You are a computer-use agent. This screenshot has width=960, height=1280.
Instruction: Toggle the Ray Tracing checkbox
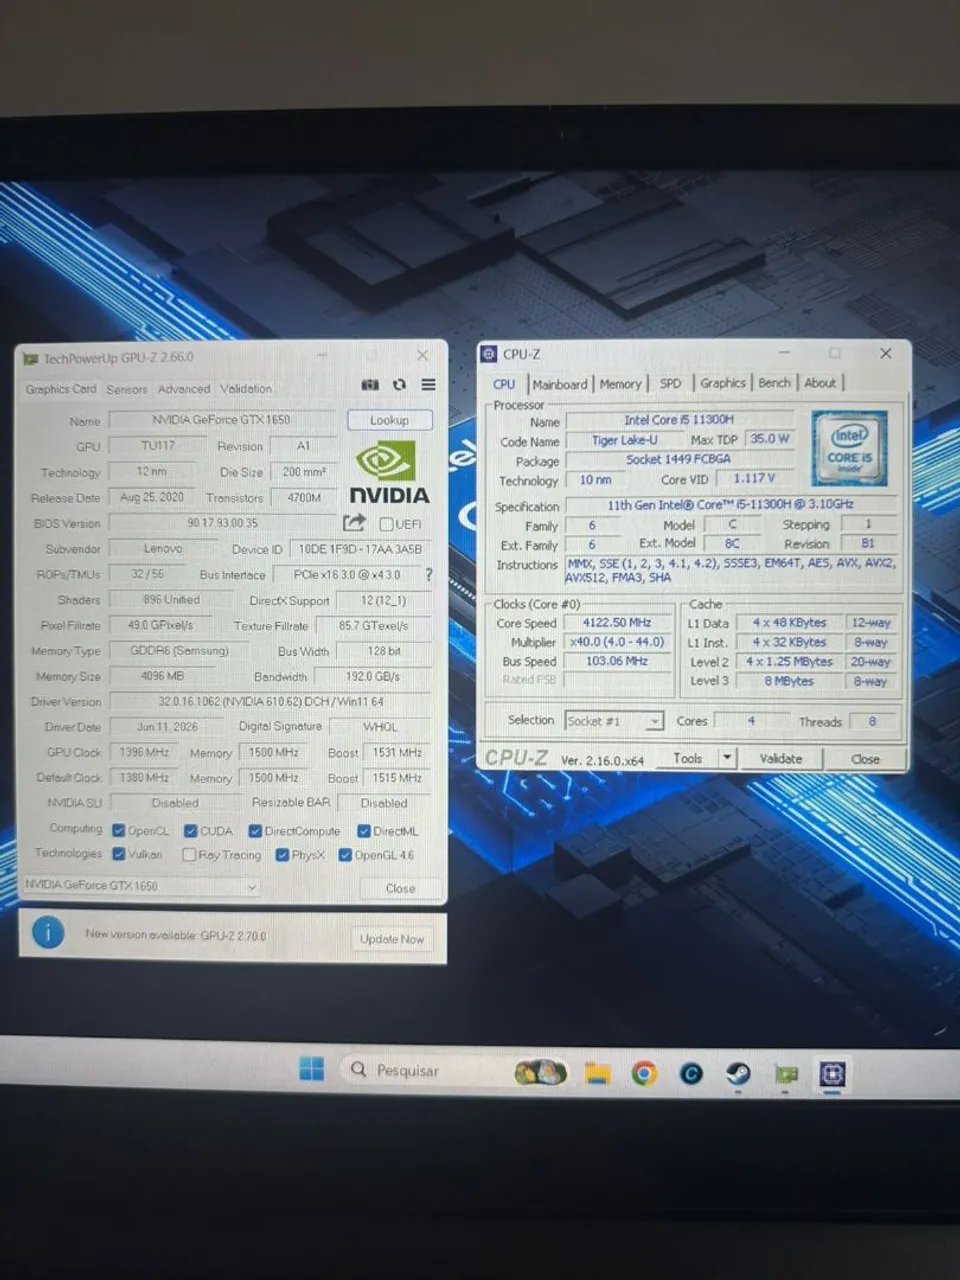coord(189,855)
